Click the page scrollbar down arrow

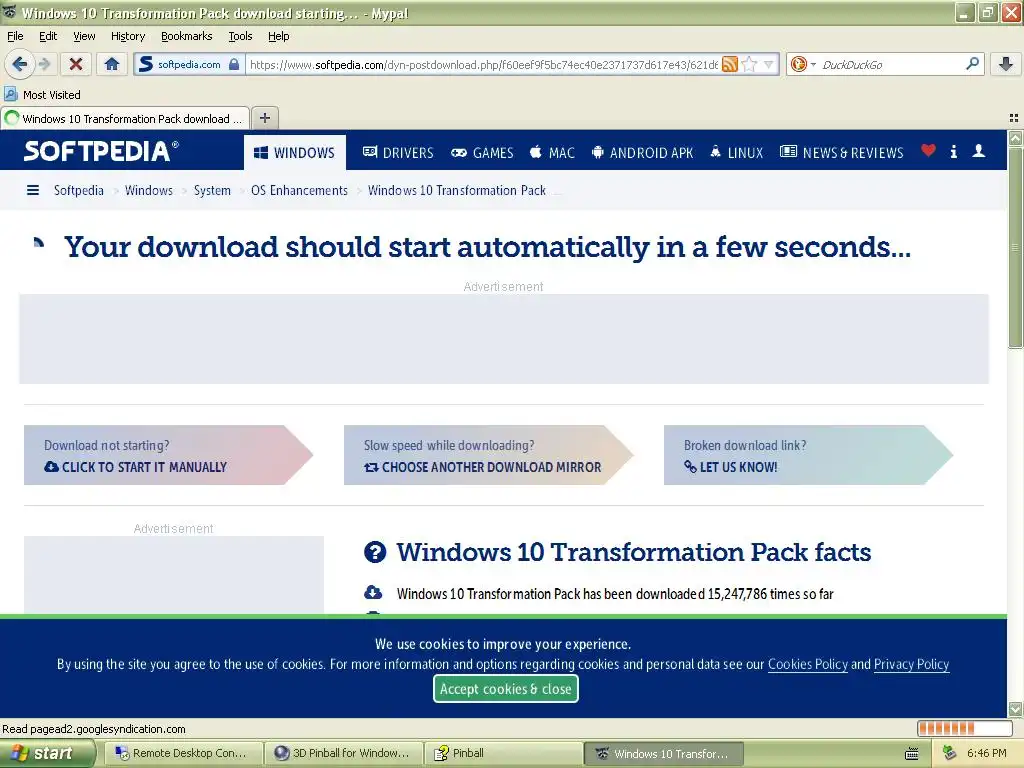[x=1015, y=709]
